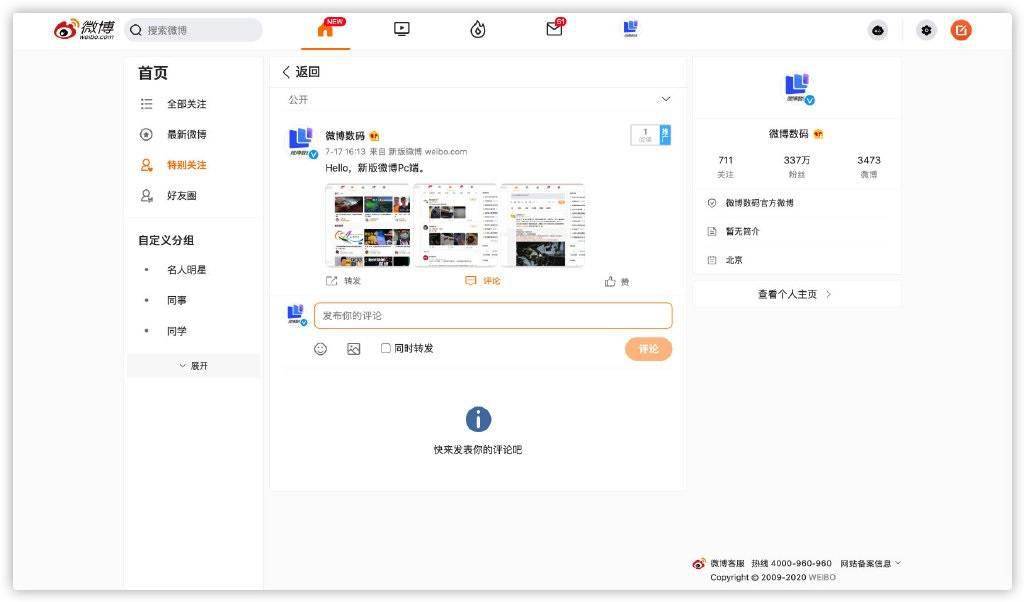View the 337万 粉丝 followers count
This screenshot has height=602, width=1024.
[x=797, y=166]
